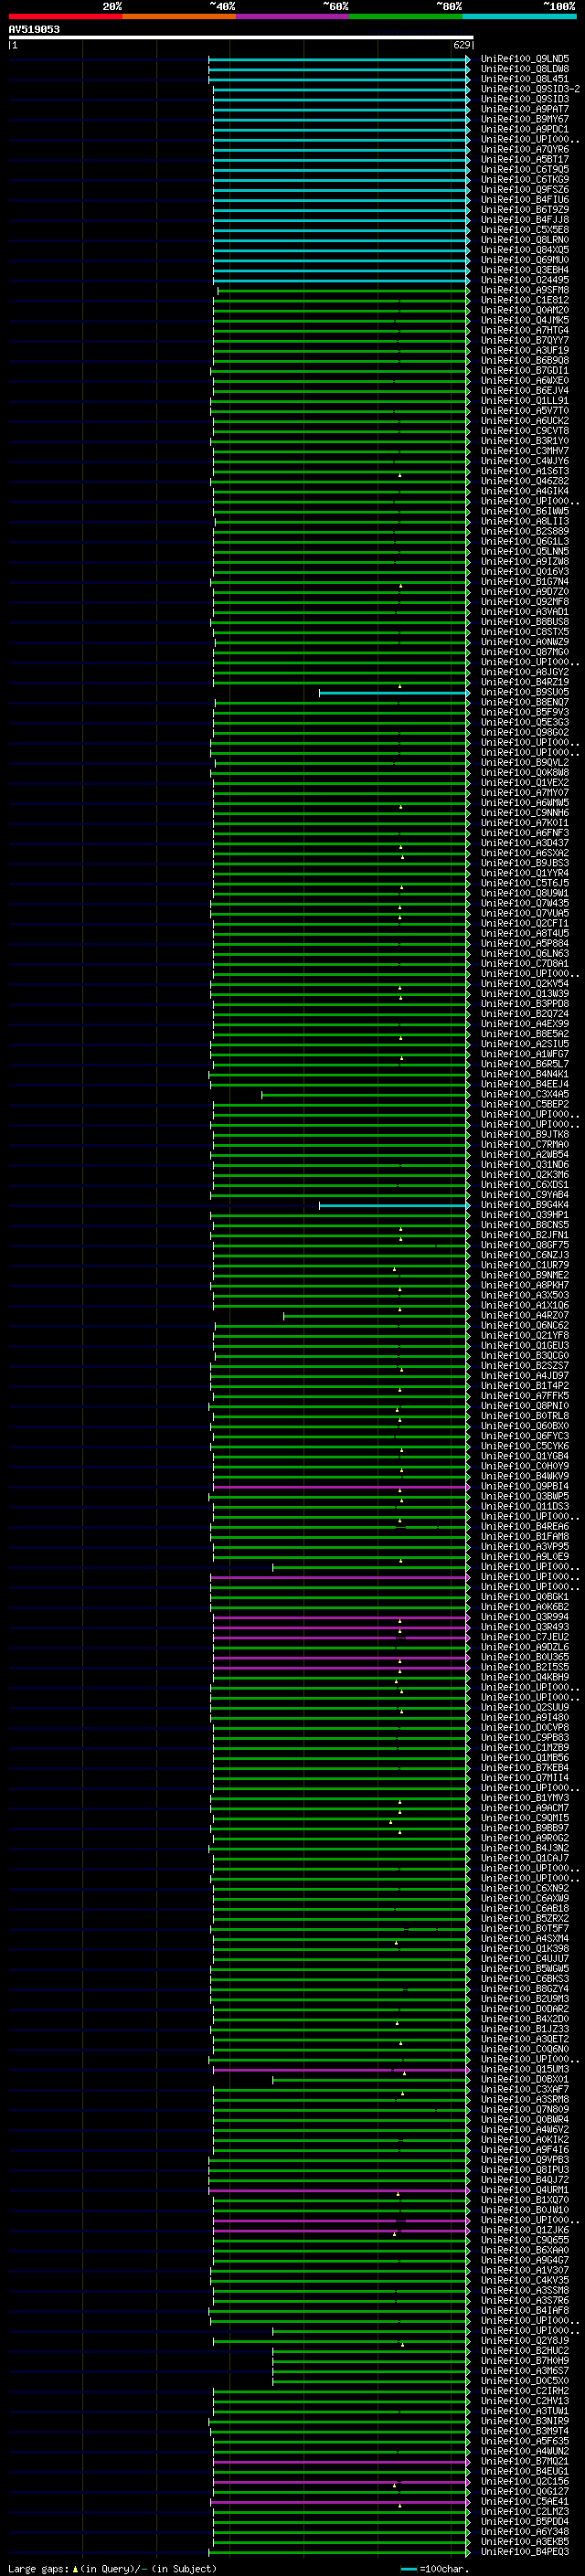
Task: Select hit label UniRef100_B9MY67
Action: [524, 120]
